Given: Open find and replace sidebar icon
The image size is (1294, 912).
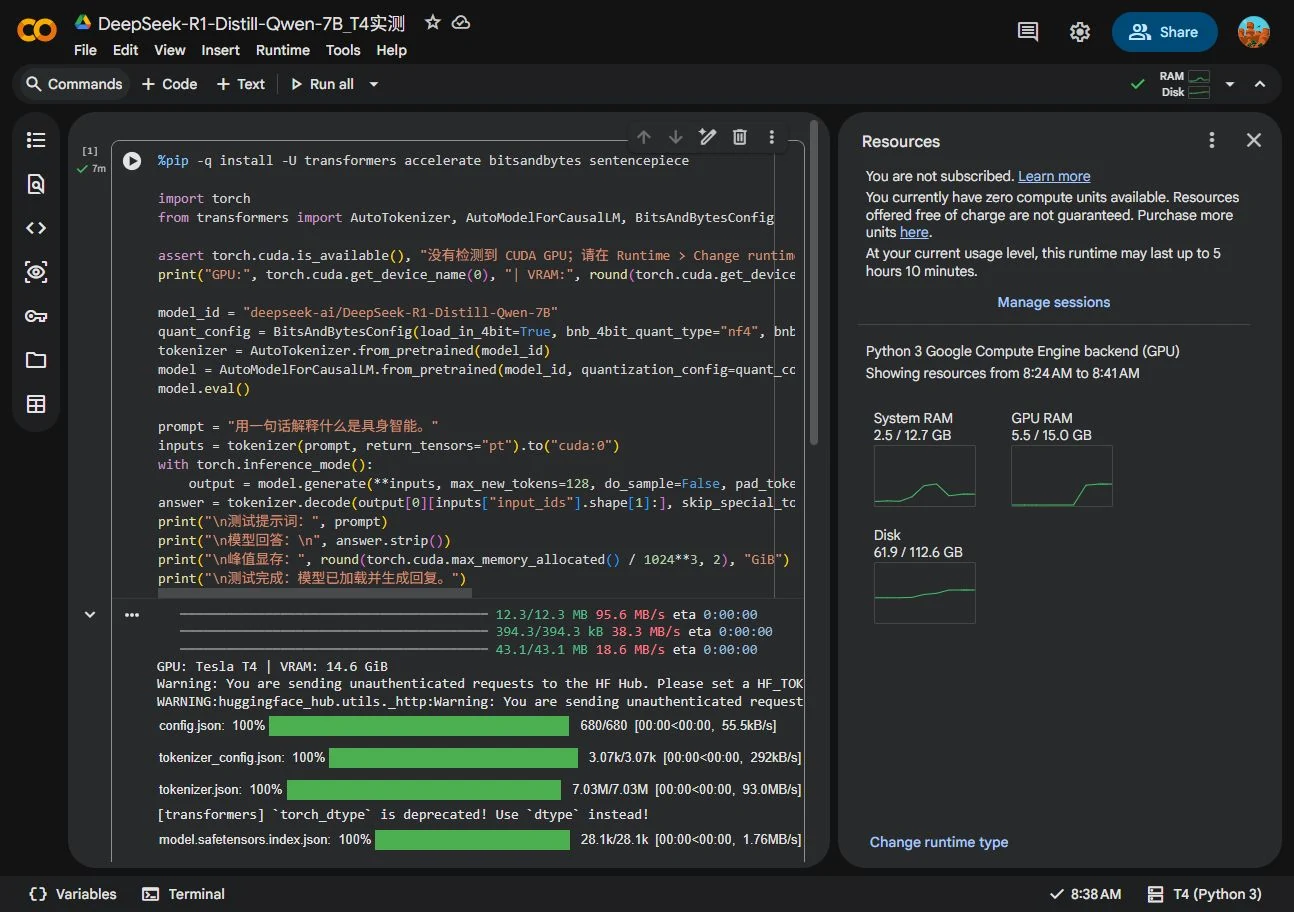Looking at the screenshot, I should 36,184.
